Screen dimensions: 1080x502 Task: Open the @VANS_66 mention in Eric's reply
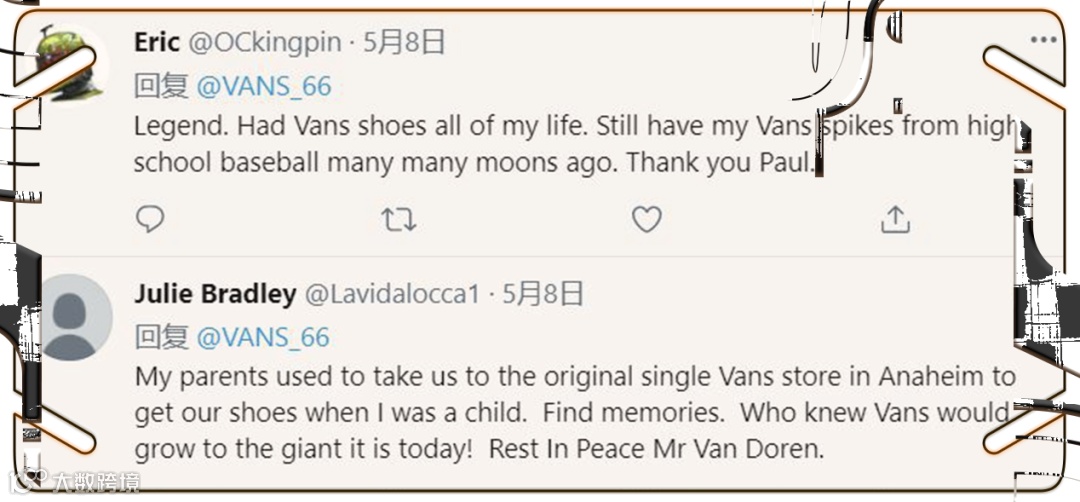click(264, 86)
